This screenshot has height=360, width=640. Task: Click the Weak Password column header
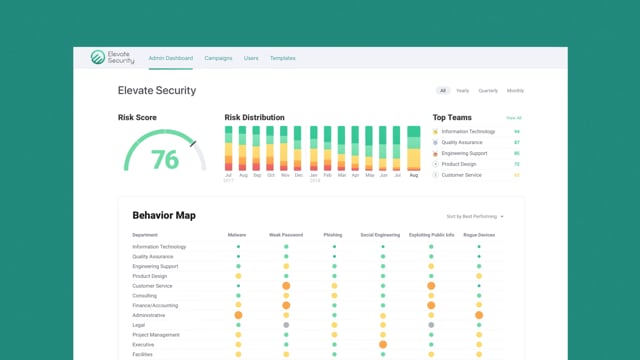tap(286, 235)
